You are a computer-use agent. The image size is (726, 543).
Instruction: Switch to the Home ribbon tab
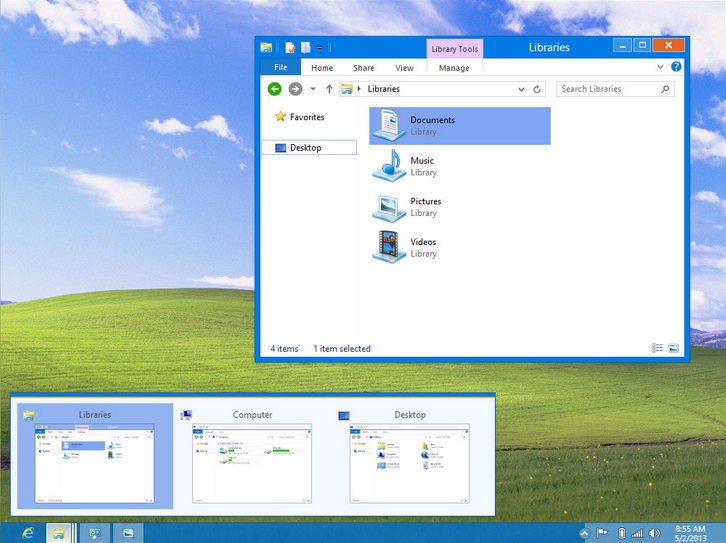[x=322, y=68]
